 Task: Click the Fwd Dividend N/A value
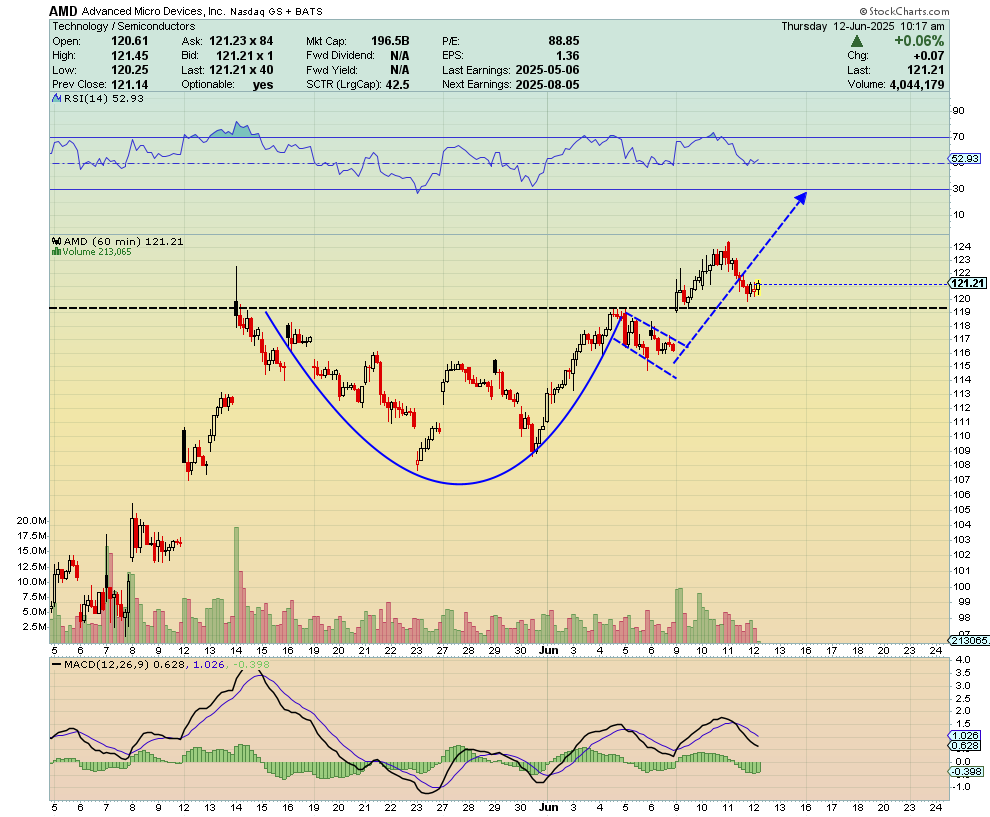(x=400, y=56)
